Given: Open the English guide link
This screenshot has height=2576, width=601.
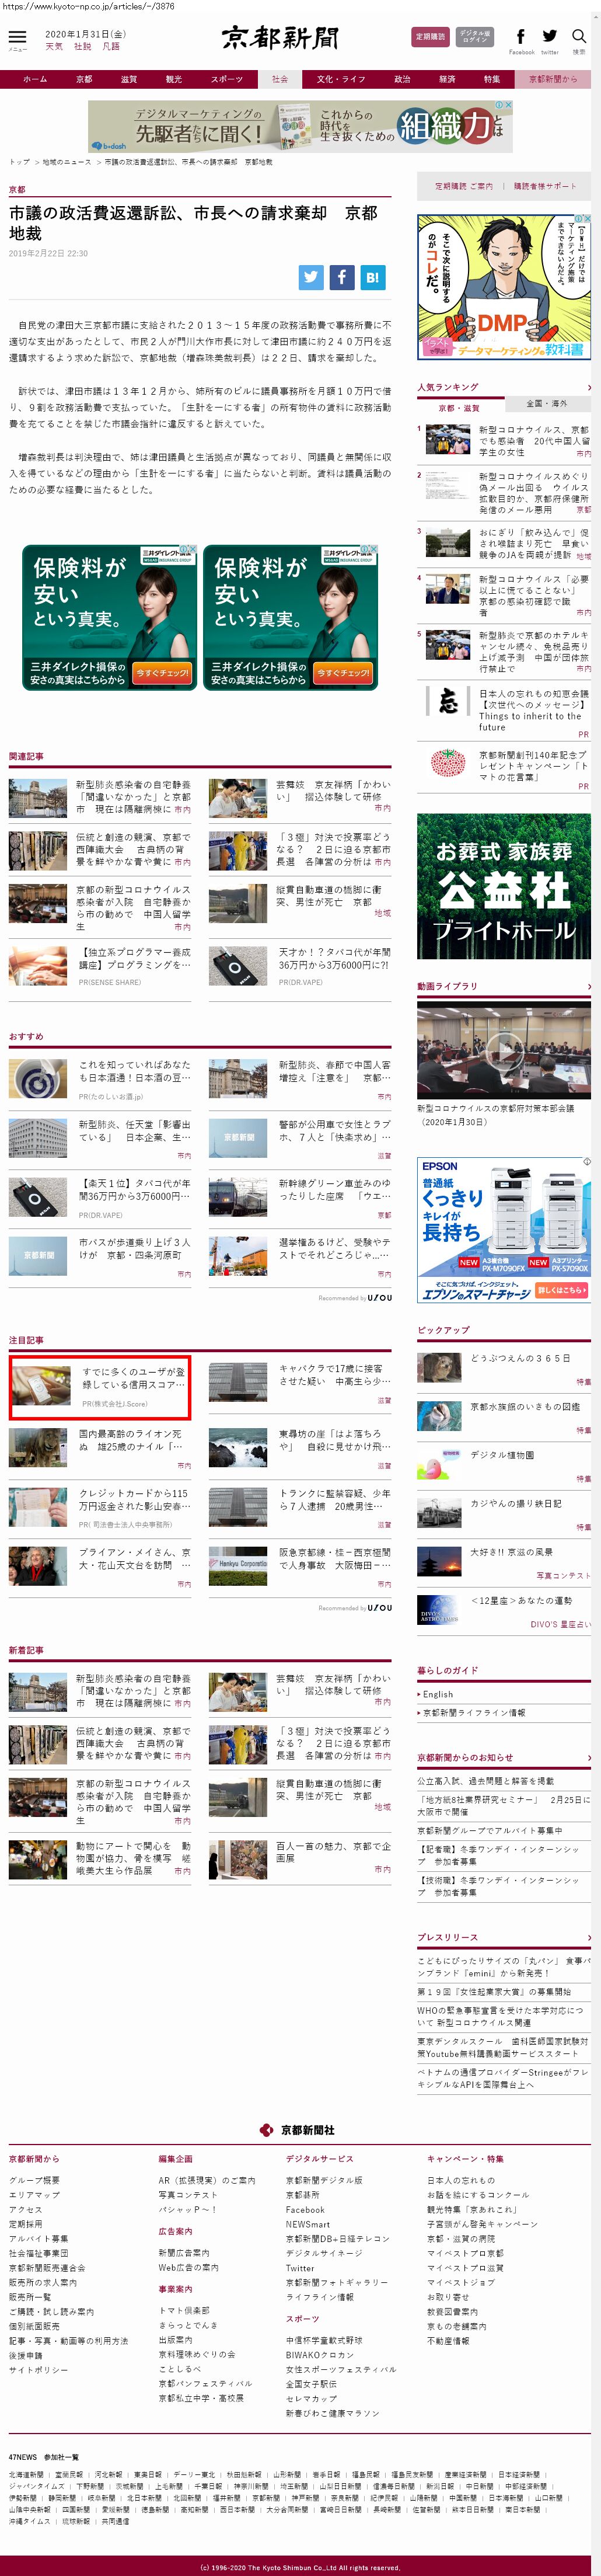Looking at the screenshot, I should click(x=438, y=1694).
